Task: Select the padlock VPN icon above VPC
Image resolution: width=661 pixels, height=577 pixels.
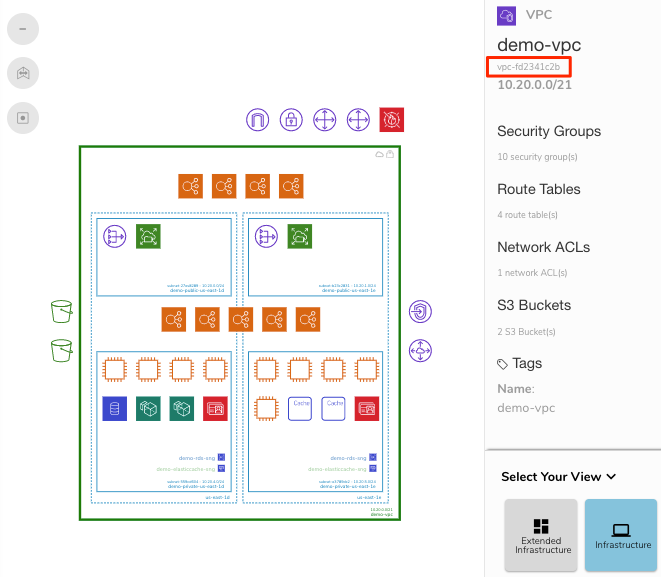Action: pos(291,120)
